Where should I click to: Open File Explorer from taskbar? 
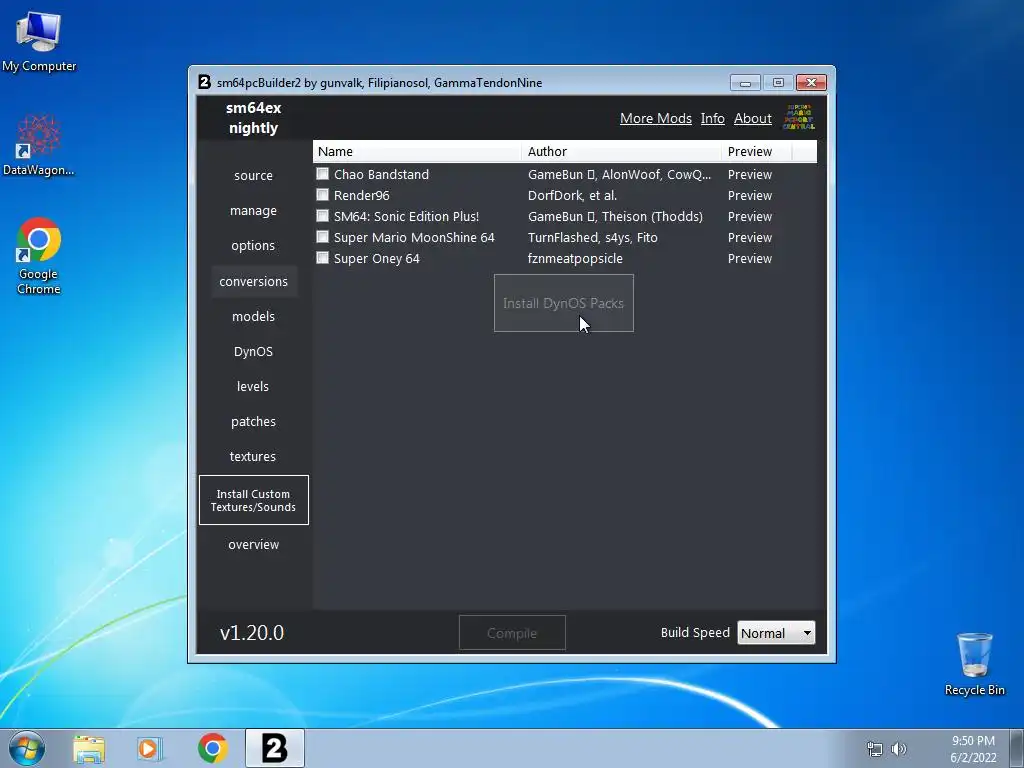89,749
